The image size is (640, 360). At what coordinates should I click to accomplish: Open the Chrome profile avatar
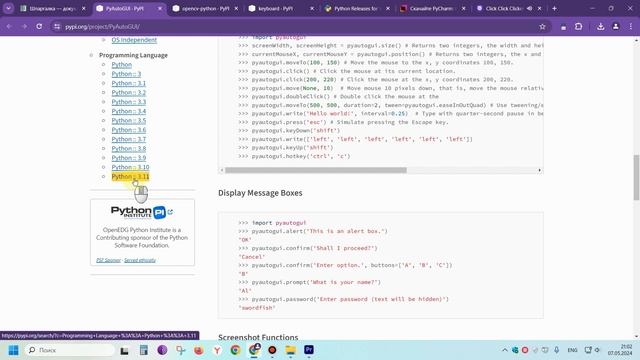point(616,27)
